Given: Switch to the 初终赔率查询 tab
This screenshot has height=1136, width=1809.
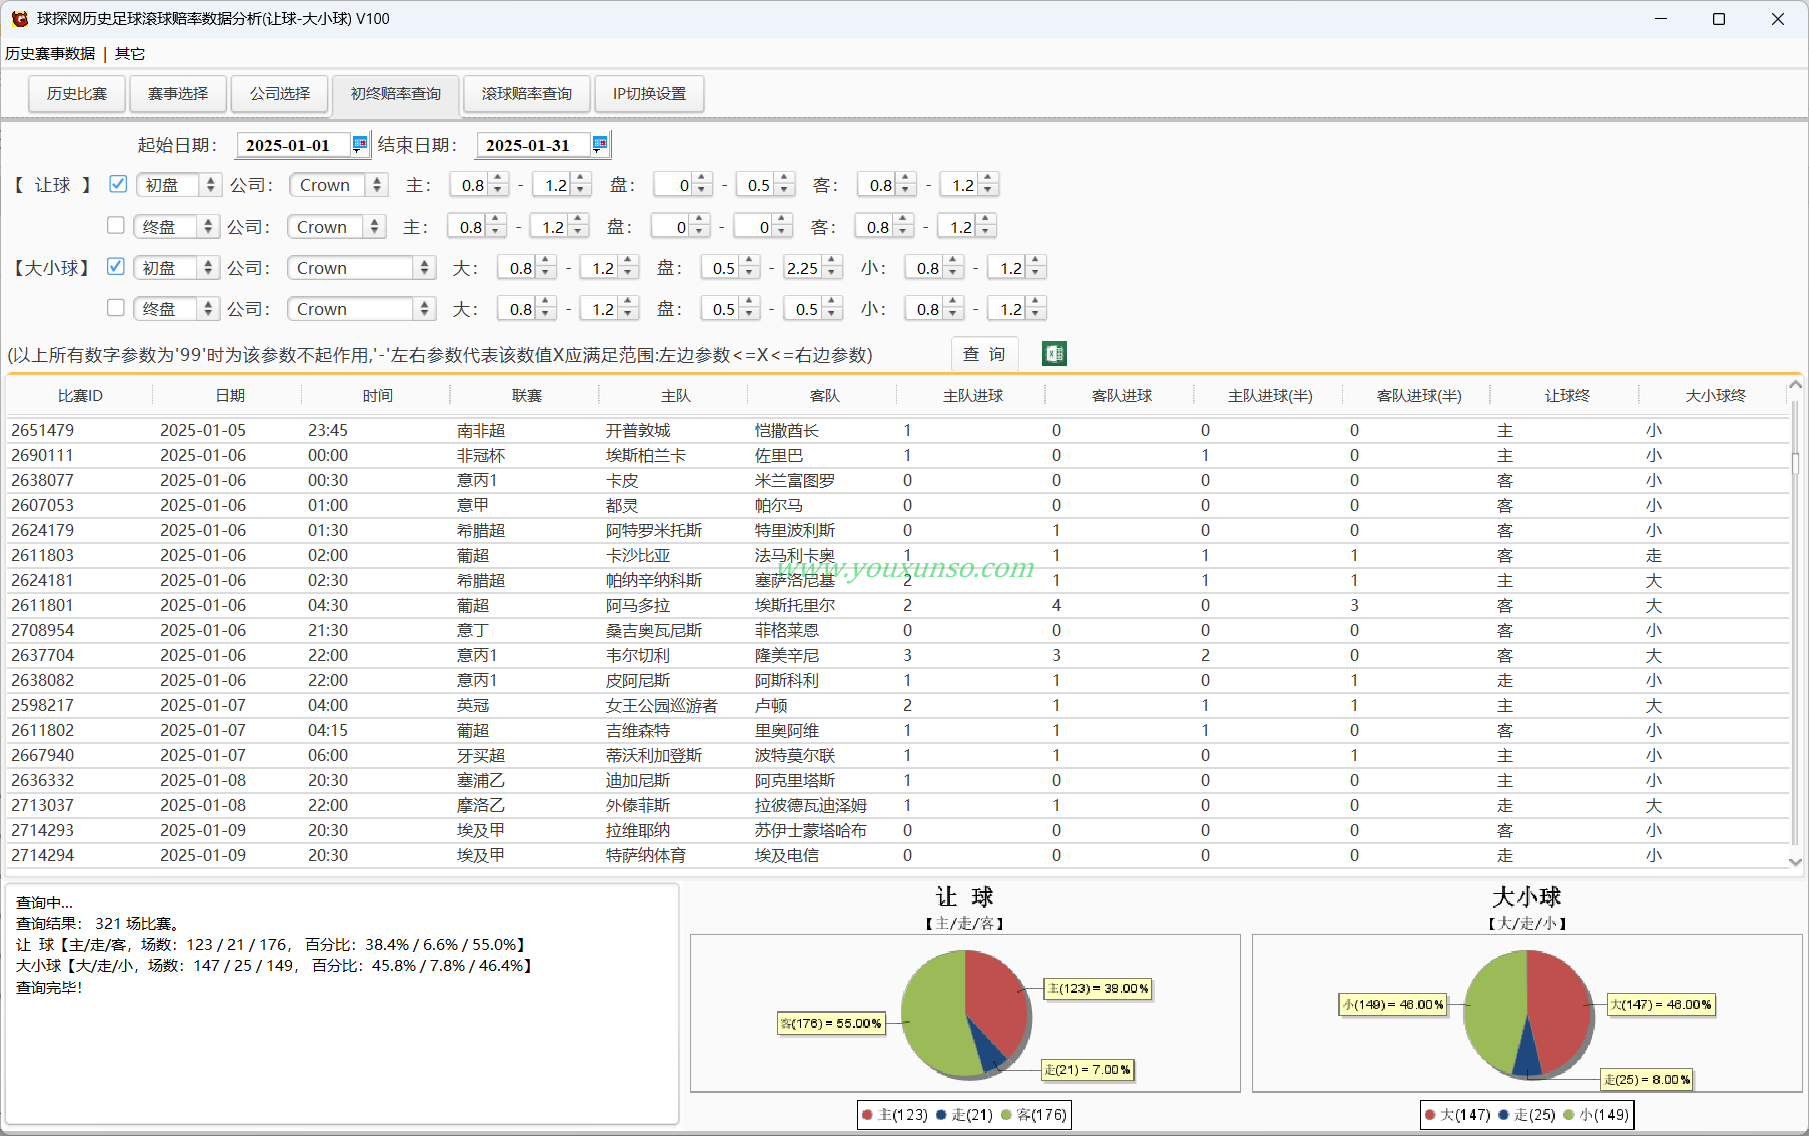Looking at the screenshot, I should 395,94.
